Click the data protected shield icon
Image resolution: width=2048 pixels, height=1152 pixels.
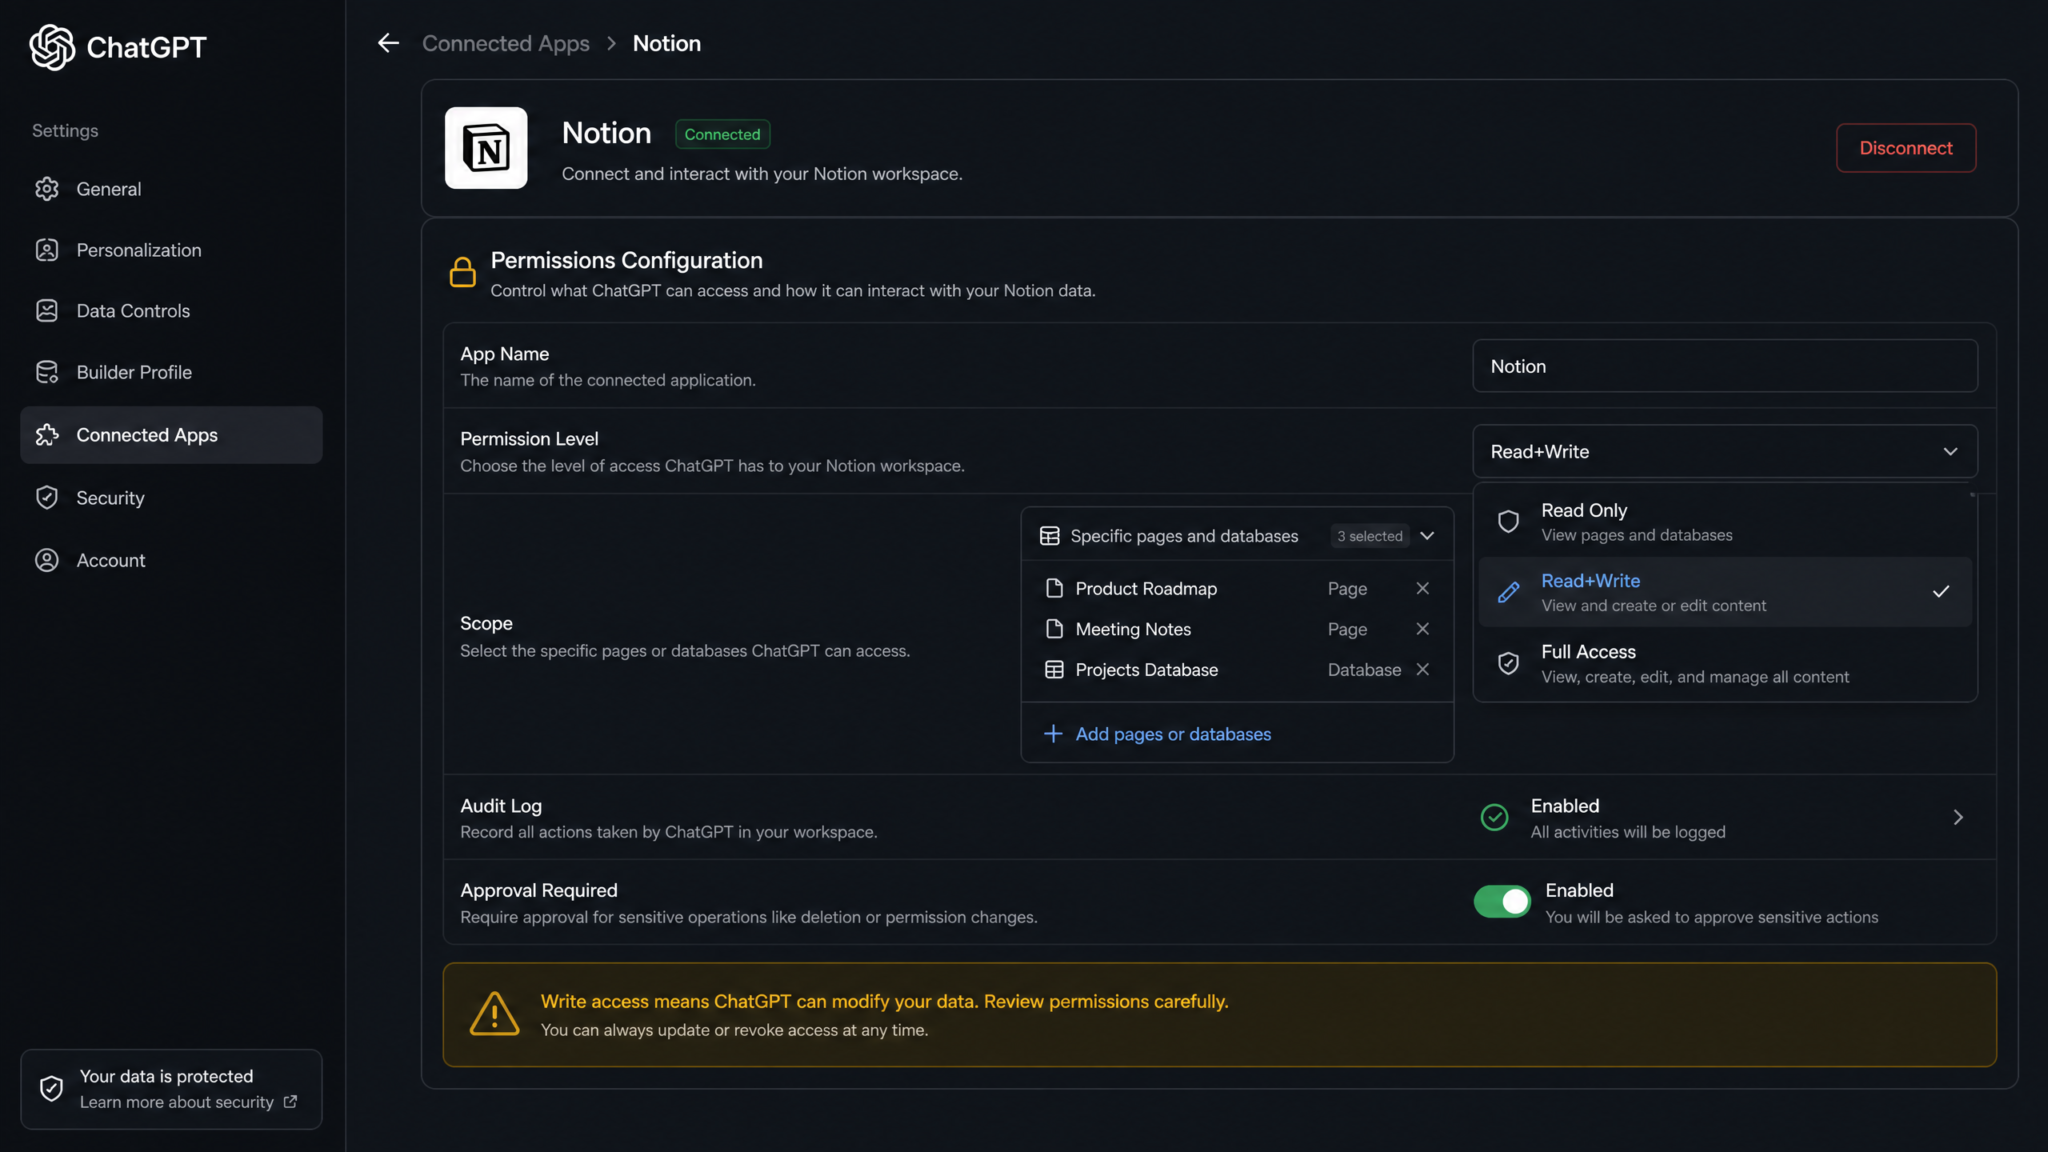click(51, 1088)
